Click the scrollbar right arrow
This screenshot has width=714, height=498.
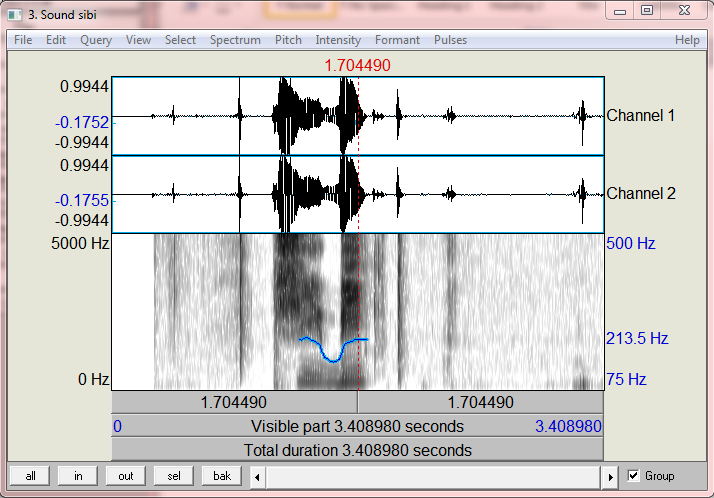tap(611, 476)
